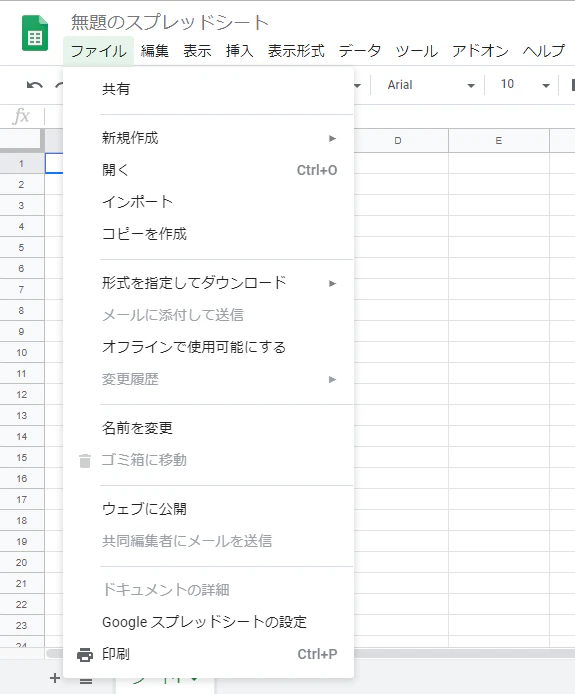Open the アドオン menu

[480, 51]
